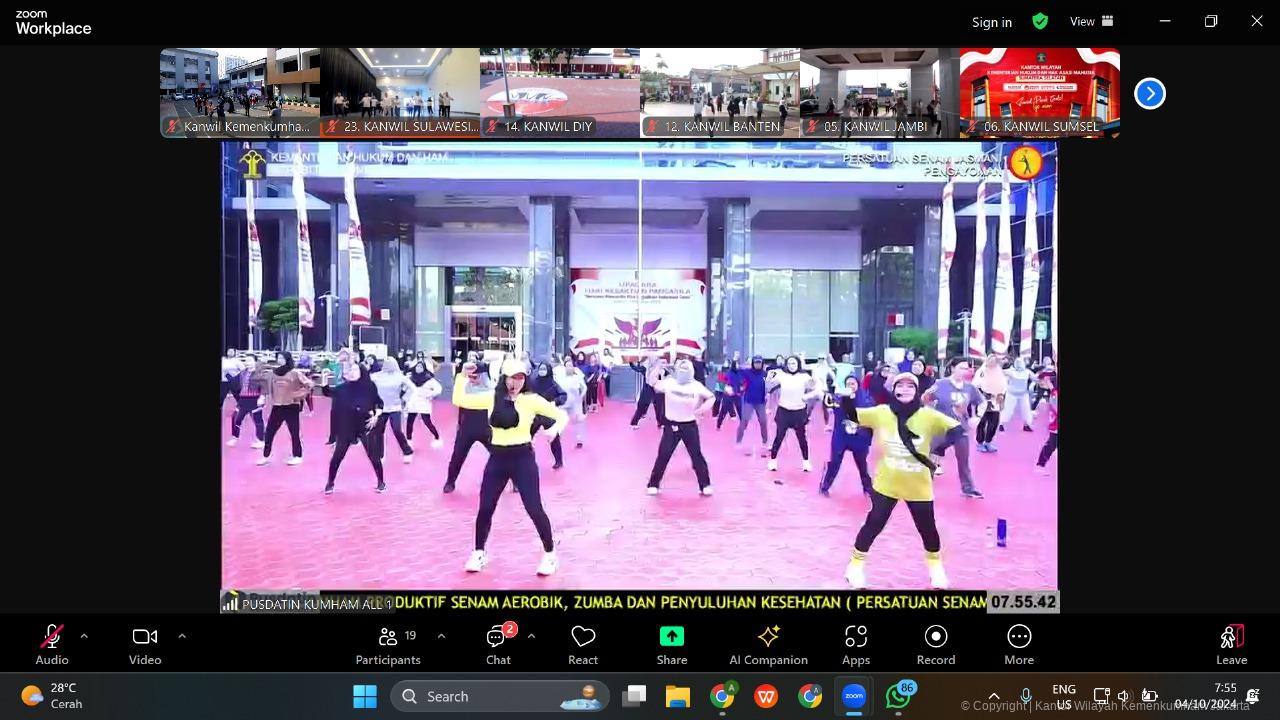Open the More options menu

click(x=1019, y=644)
